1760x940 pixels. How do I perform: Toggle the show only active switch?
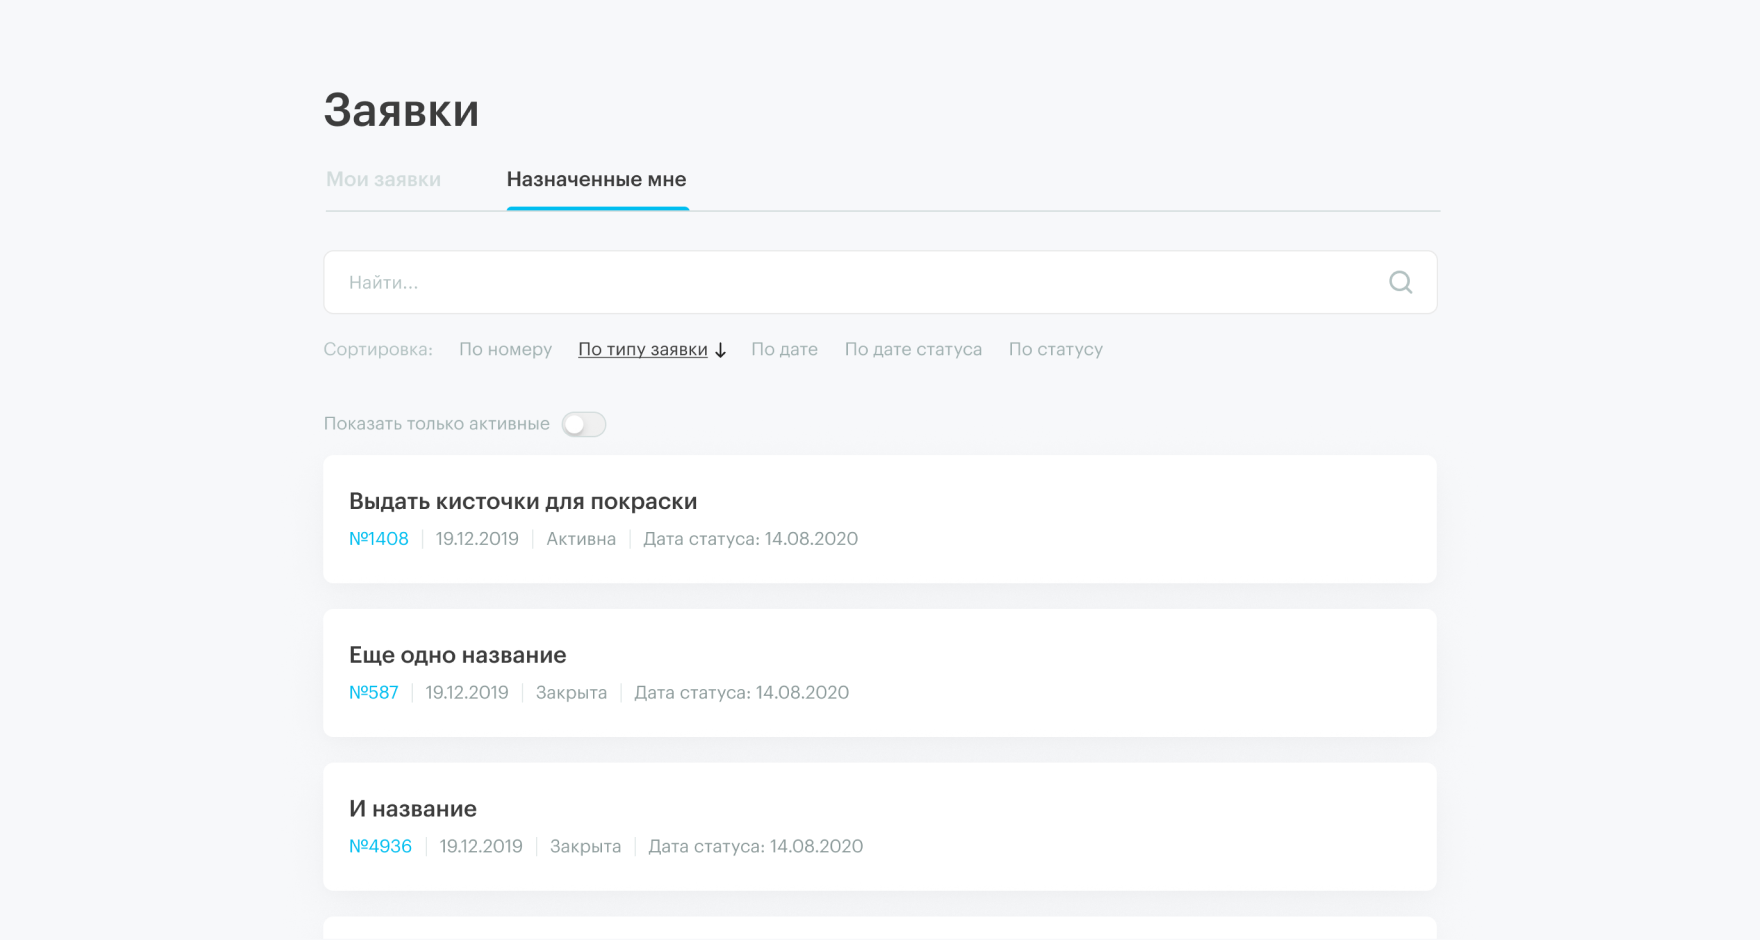[x=584, y=424]
